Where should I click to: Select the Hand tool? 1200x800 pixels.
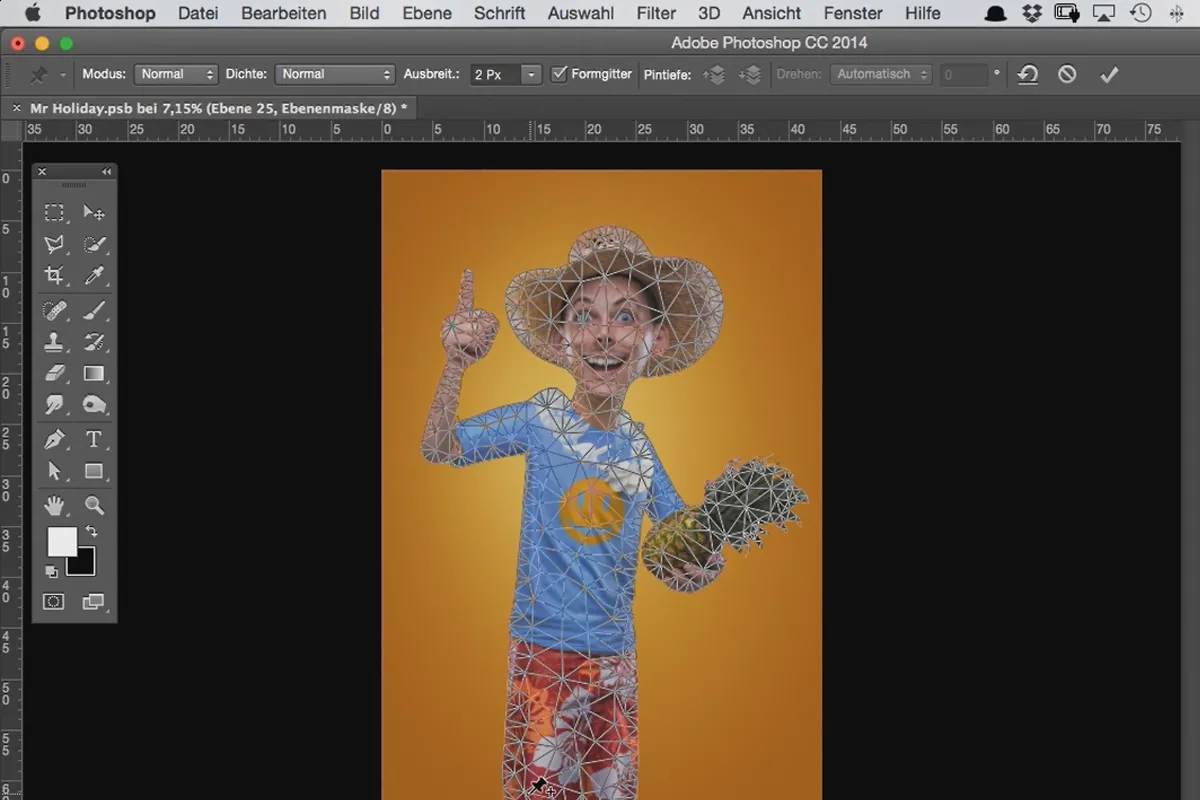tap(54, 505)
